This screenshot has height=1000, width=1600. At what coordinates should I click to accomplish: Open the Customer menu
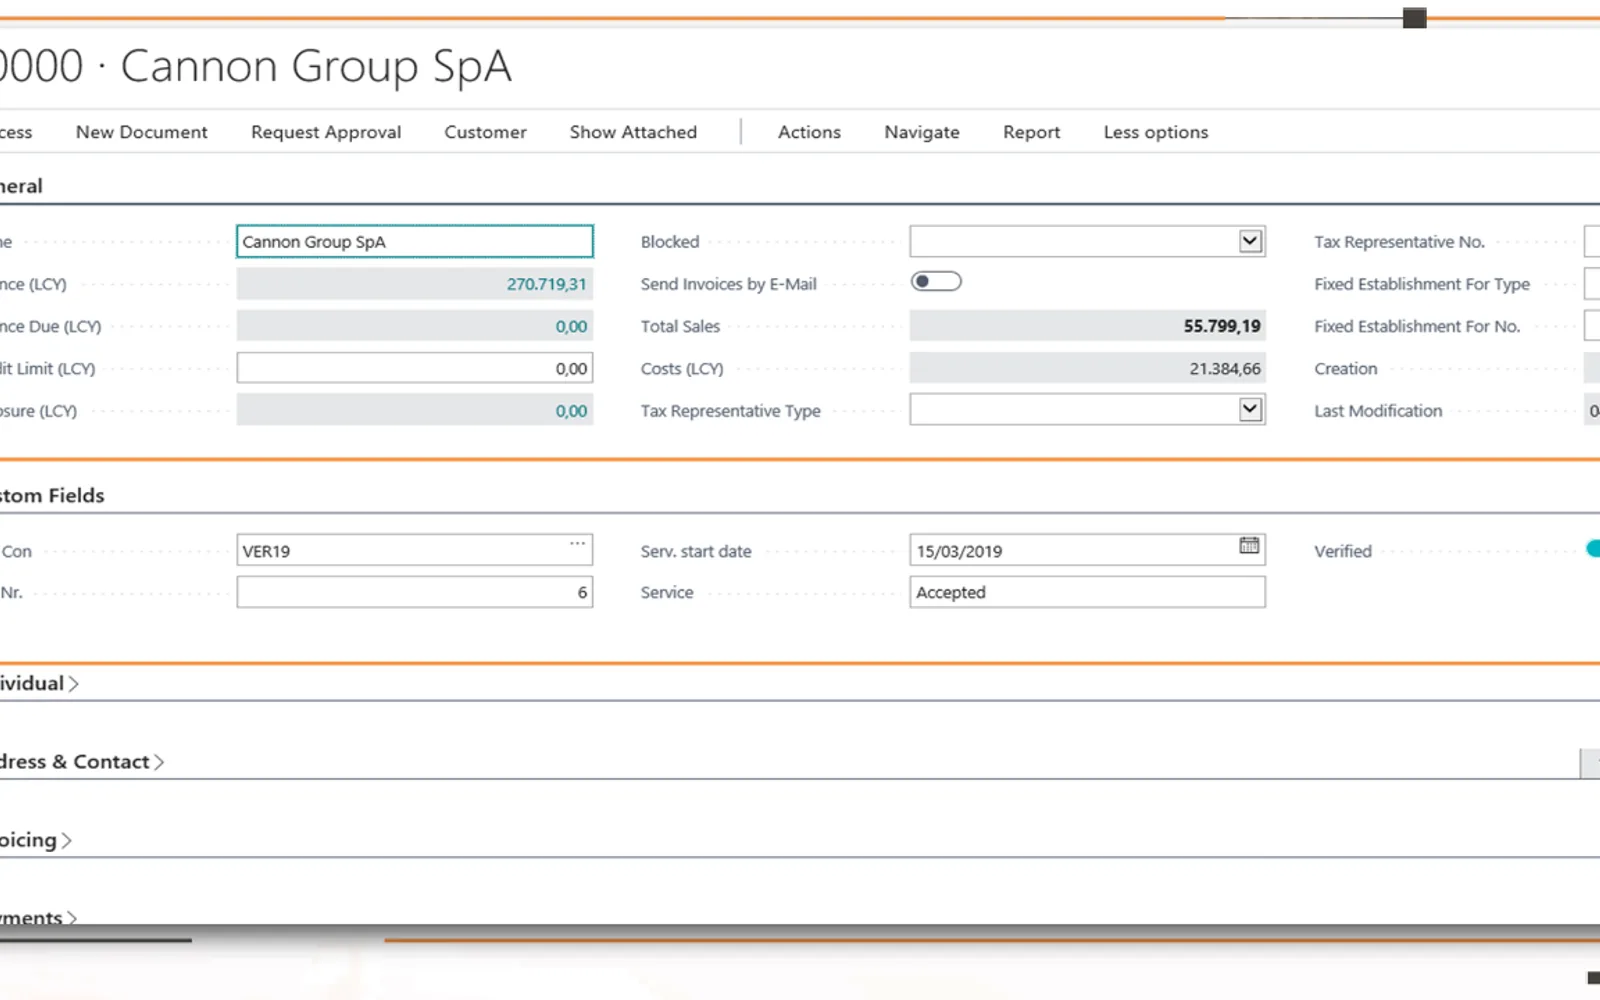click(x=485, y=132)
